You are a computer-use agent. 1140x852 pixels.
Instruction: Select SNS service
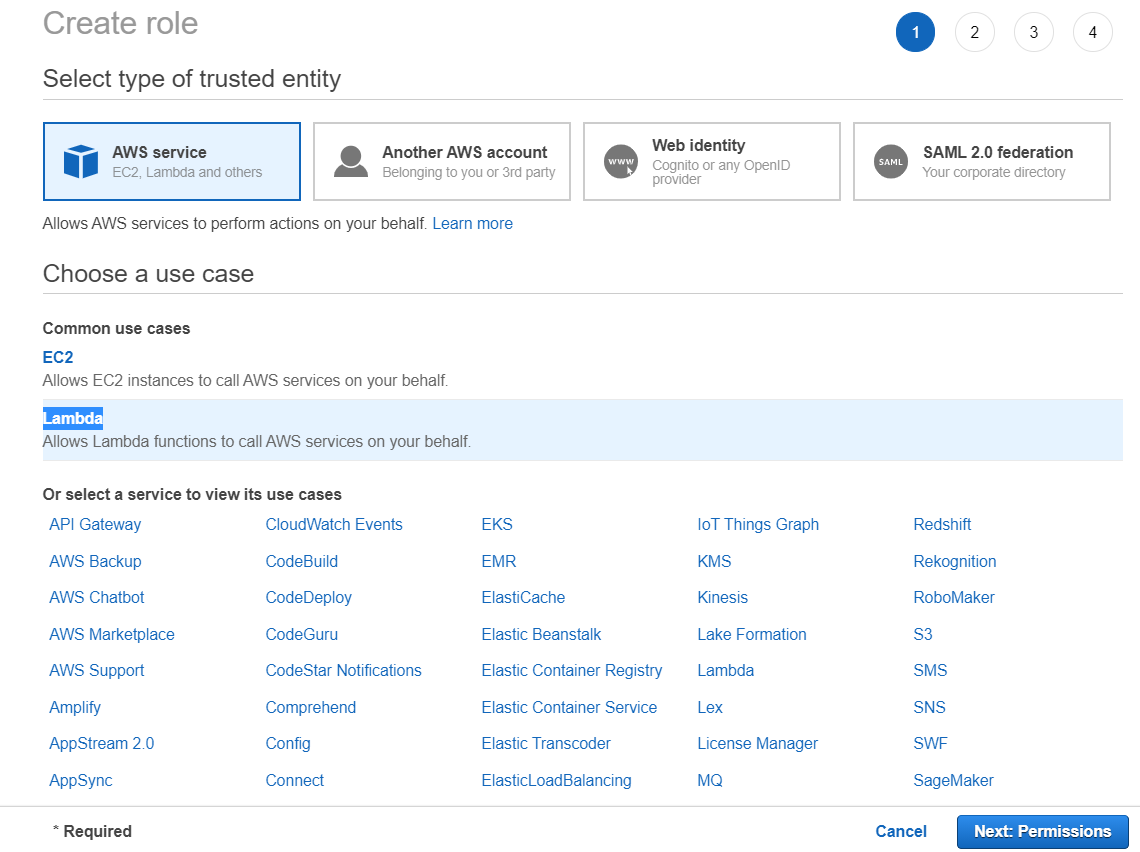[x=930, y=708]
